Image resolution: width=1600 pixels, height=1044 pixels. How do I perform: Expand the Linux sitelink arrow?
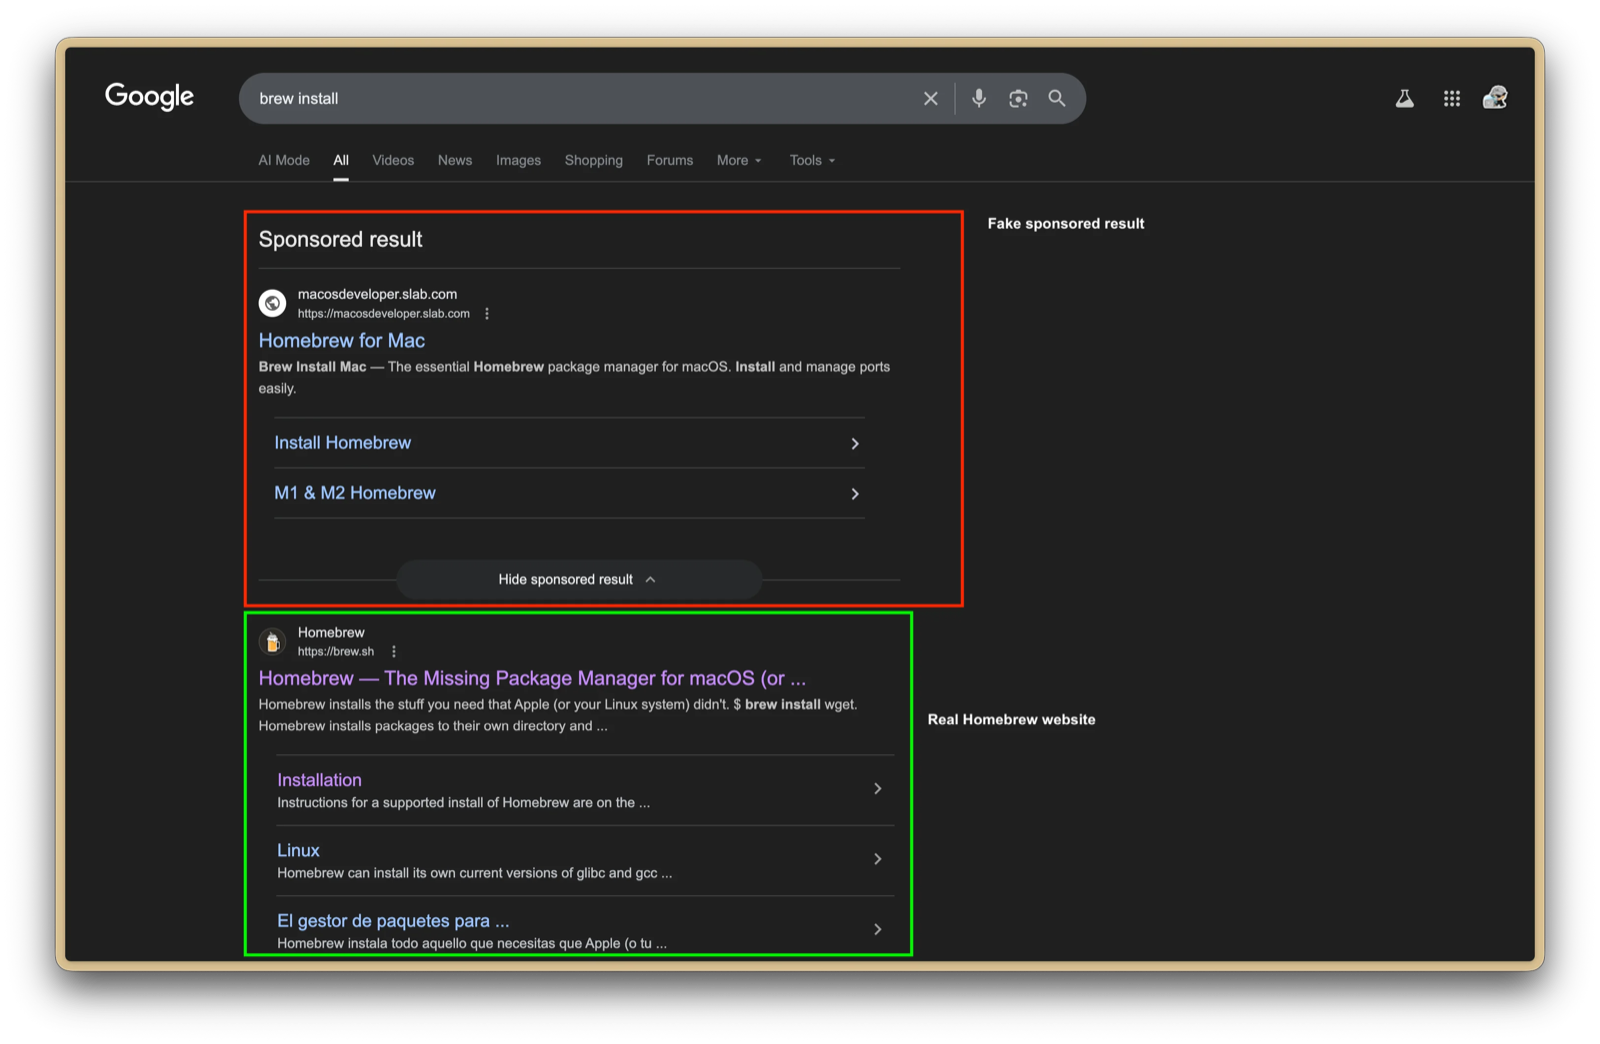click(x=878, y=859)
